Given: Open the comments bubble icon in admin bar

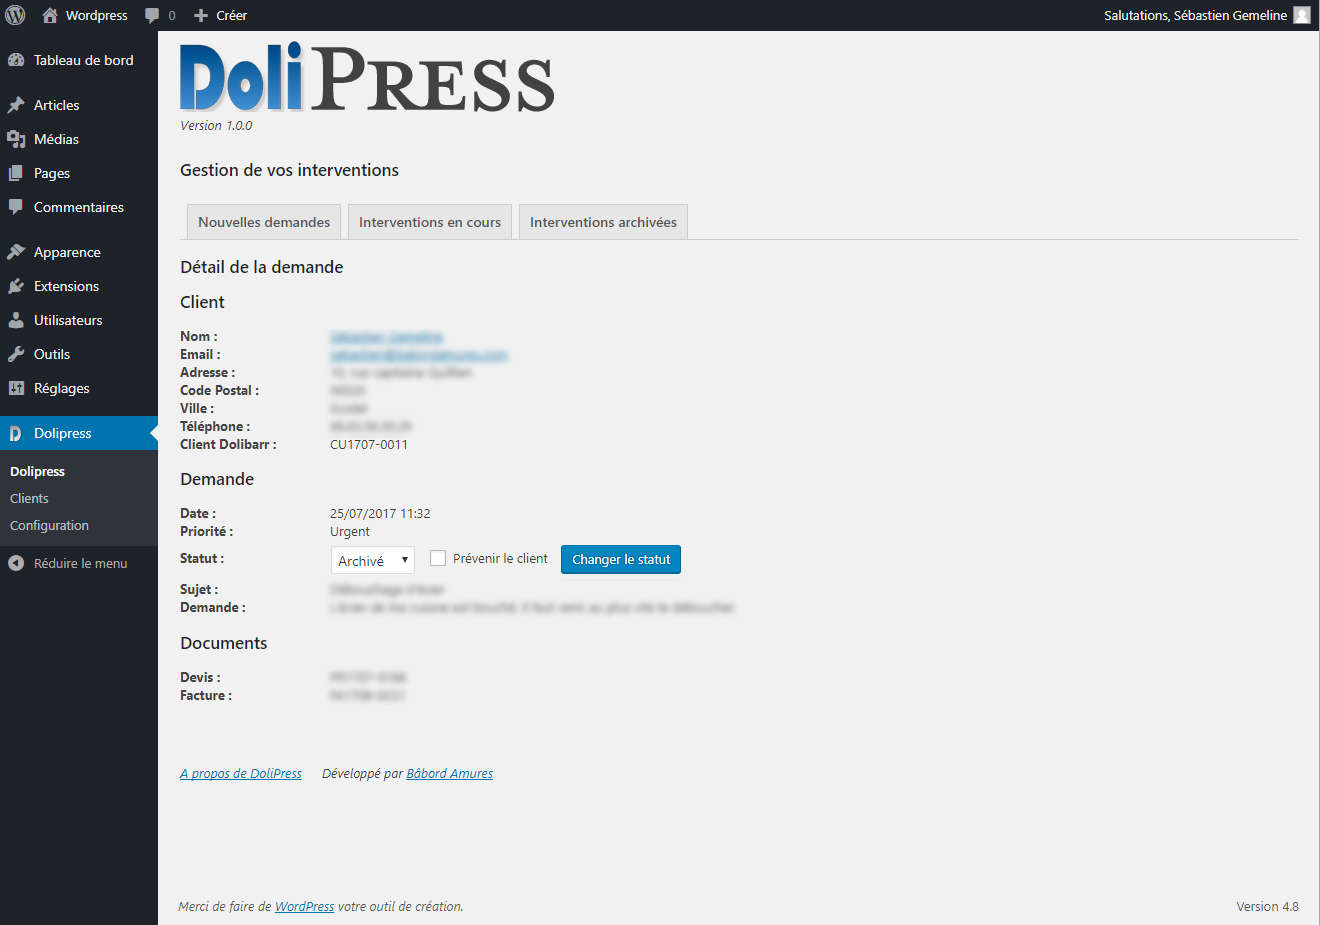Looking at the screenshot, I should [x=152, y=16].
